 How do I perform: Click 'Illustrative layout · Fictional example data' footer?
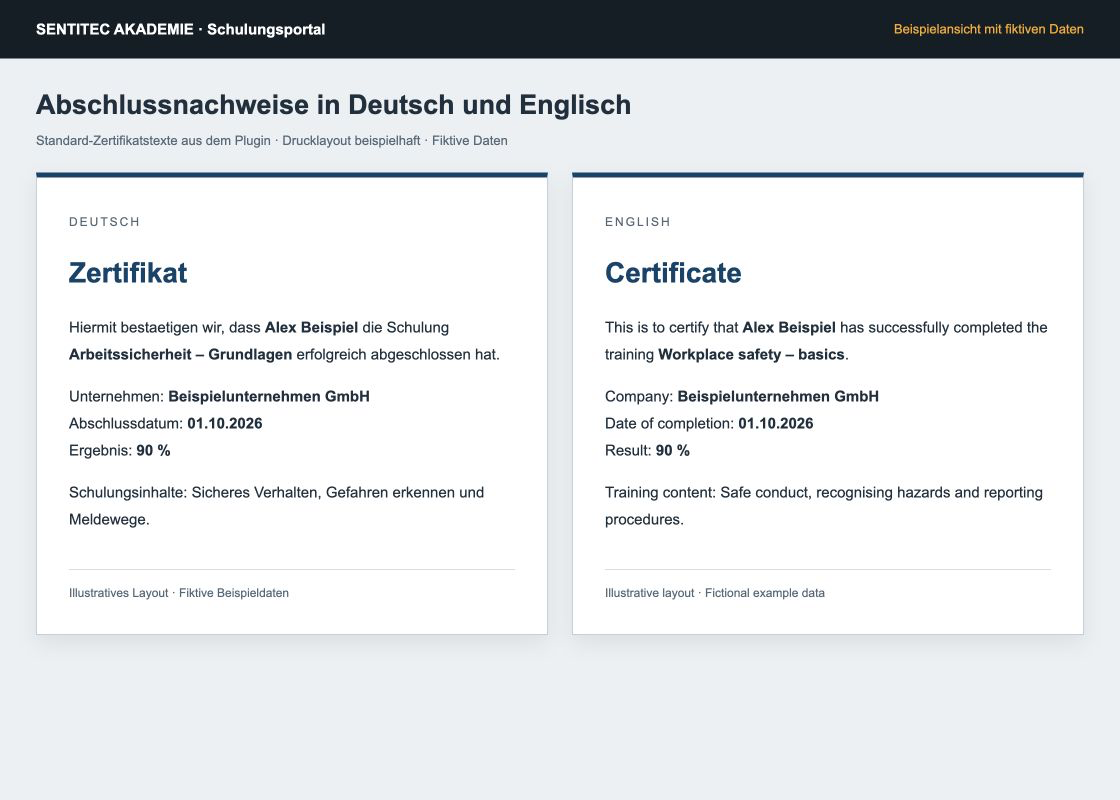pyautogui.click(x=714, y=593)
